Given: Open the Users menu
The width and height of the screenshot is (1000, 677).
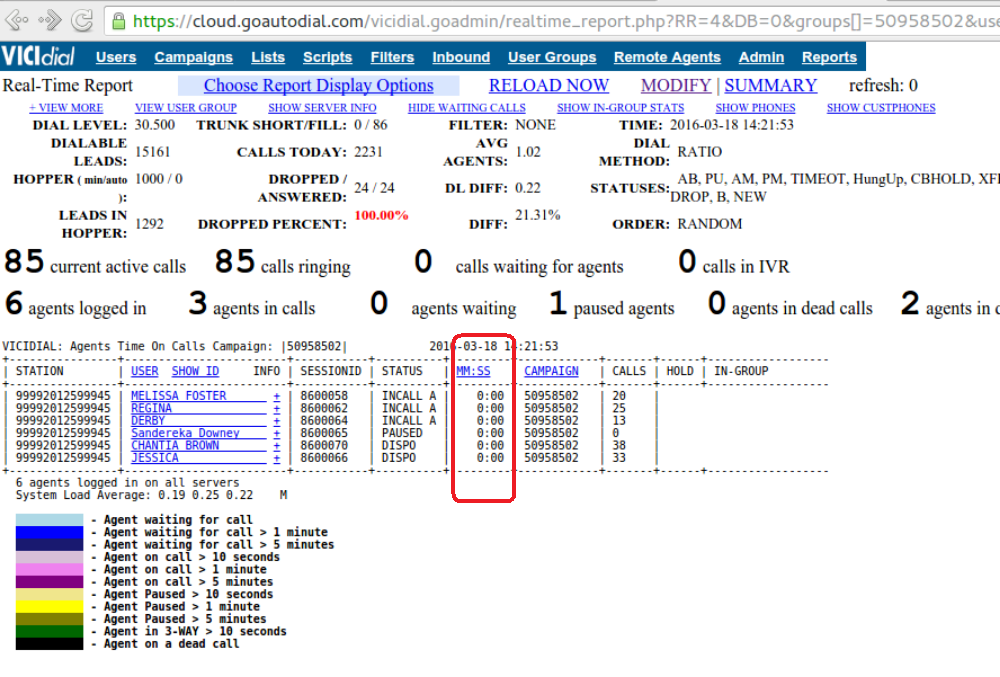Looking at the screenshot, I should click(116, 57).
